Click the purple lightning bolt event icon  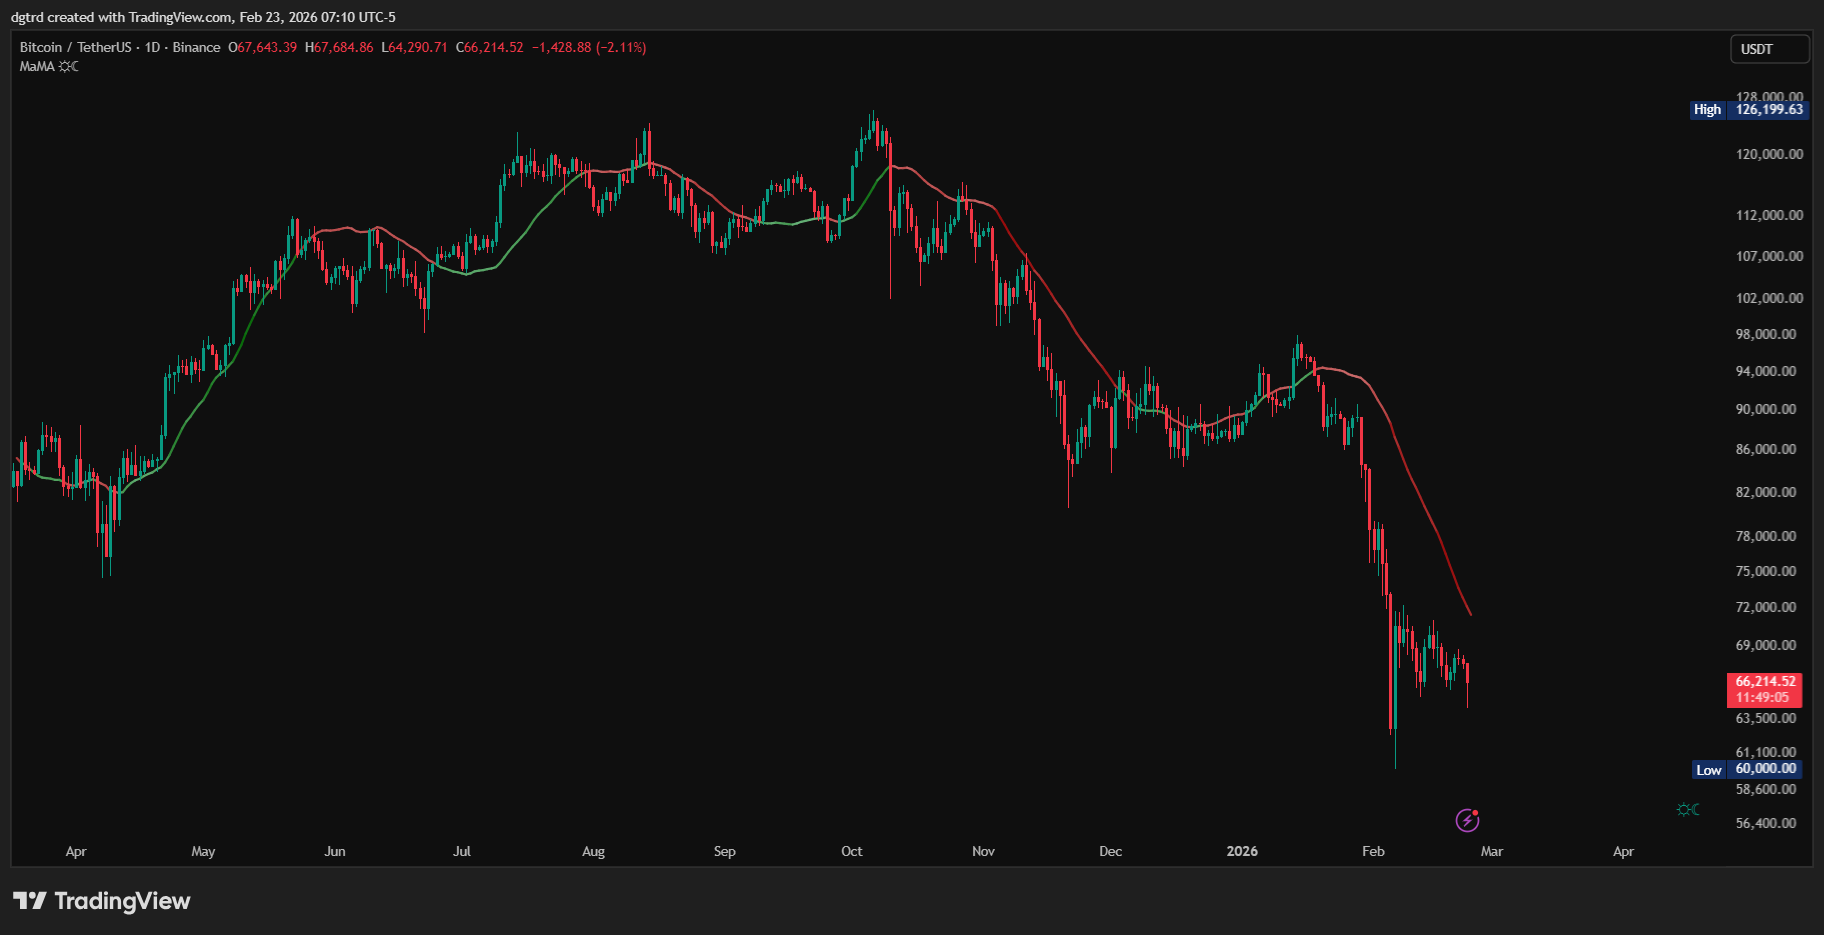(x=1467, y=821)
